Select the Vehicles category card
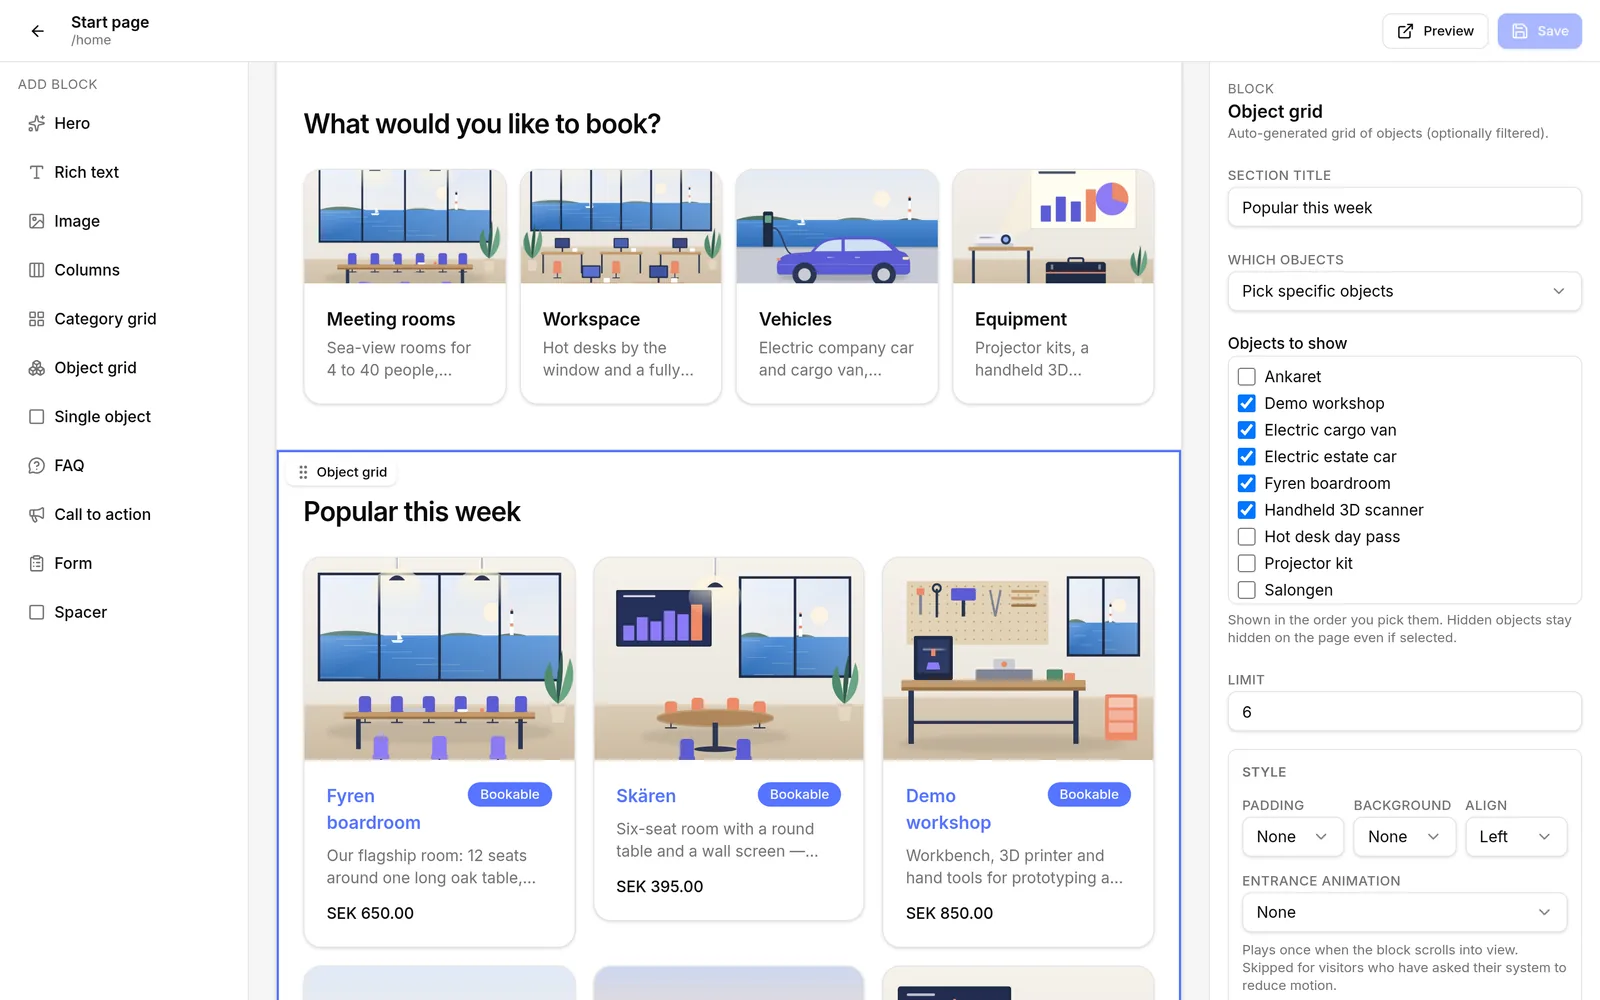Screen dimensions: 1600x1000 click(837, 287)
